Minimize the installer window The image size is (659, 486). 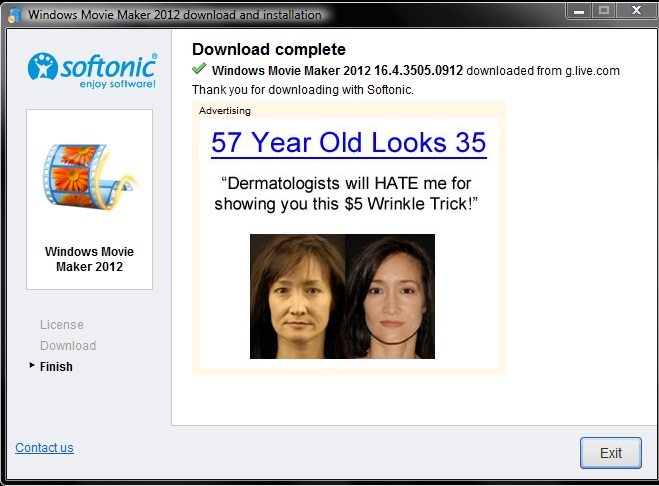point(579,11)
